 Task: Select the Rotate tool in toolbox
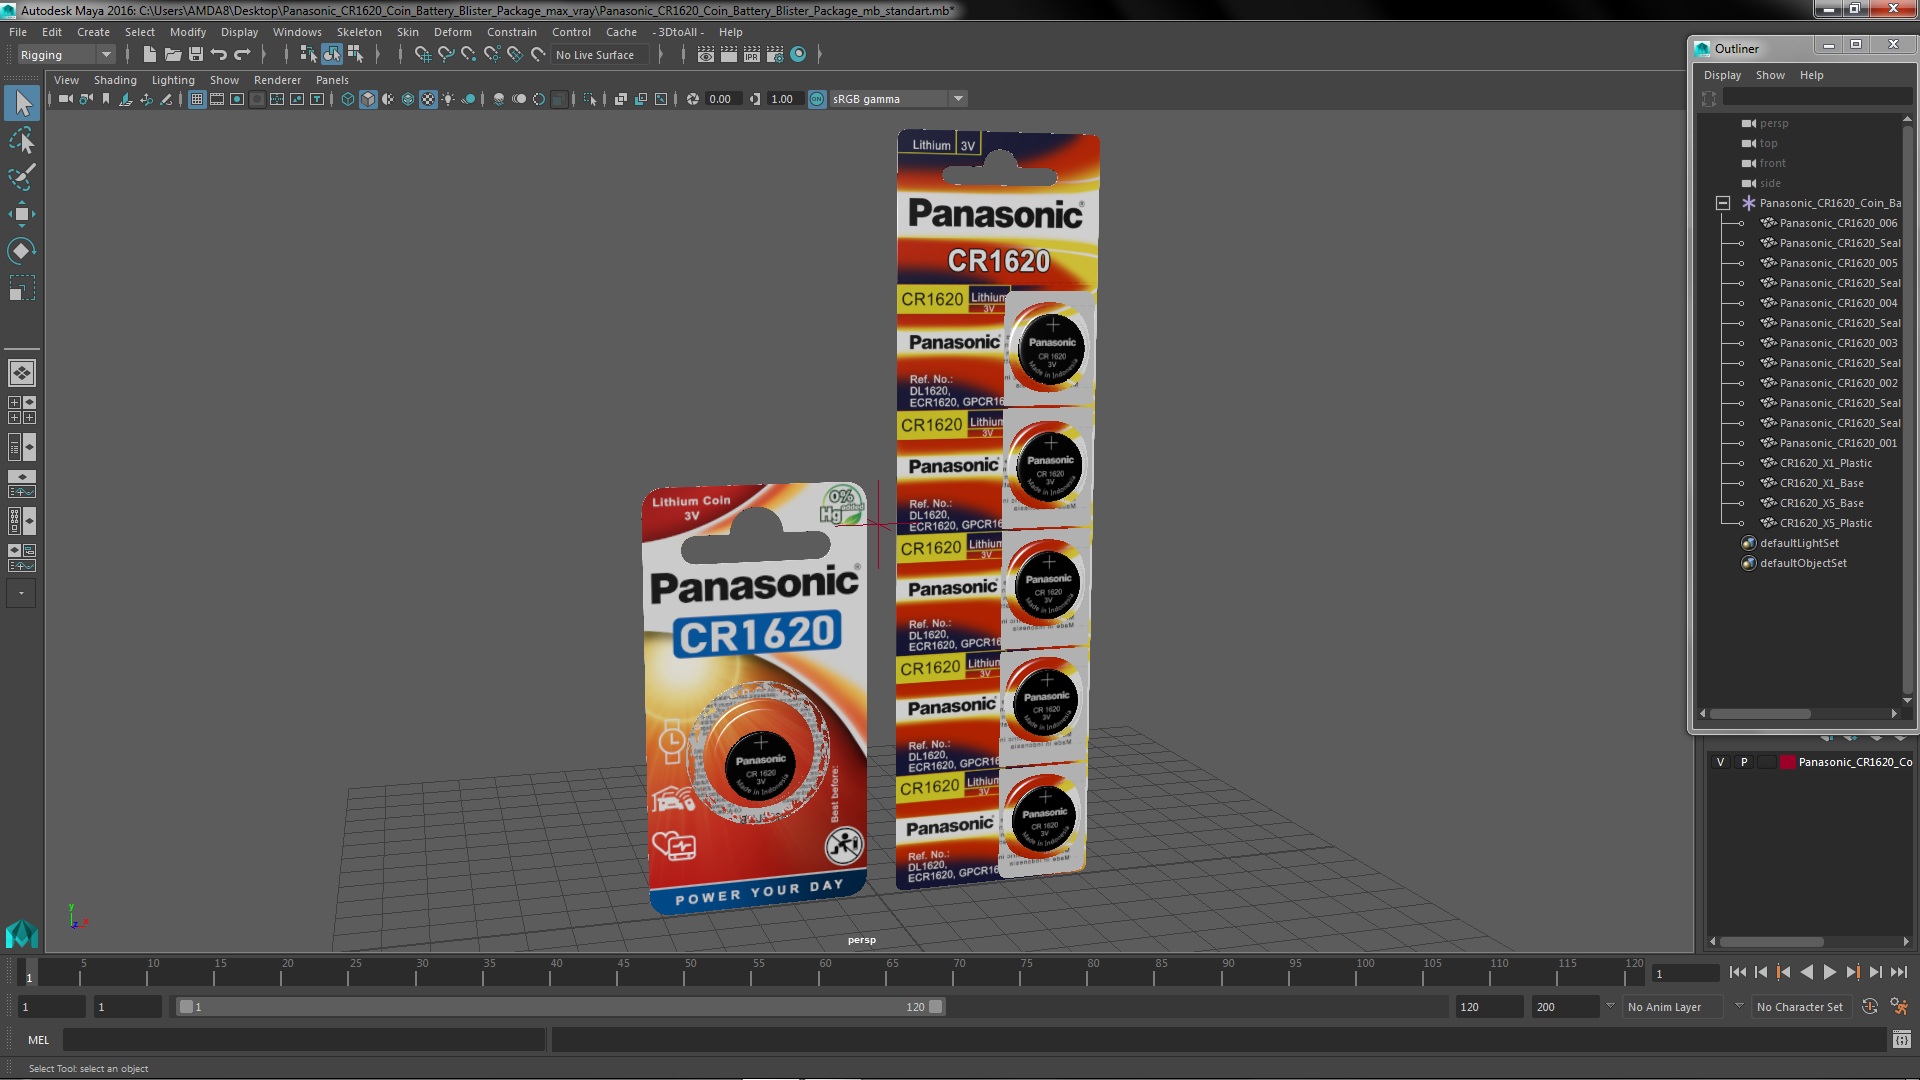(22, 251)
